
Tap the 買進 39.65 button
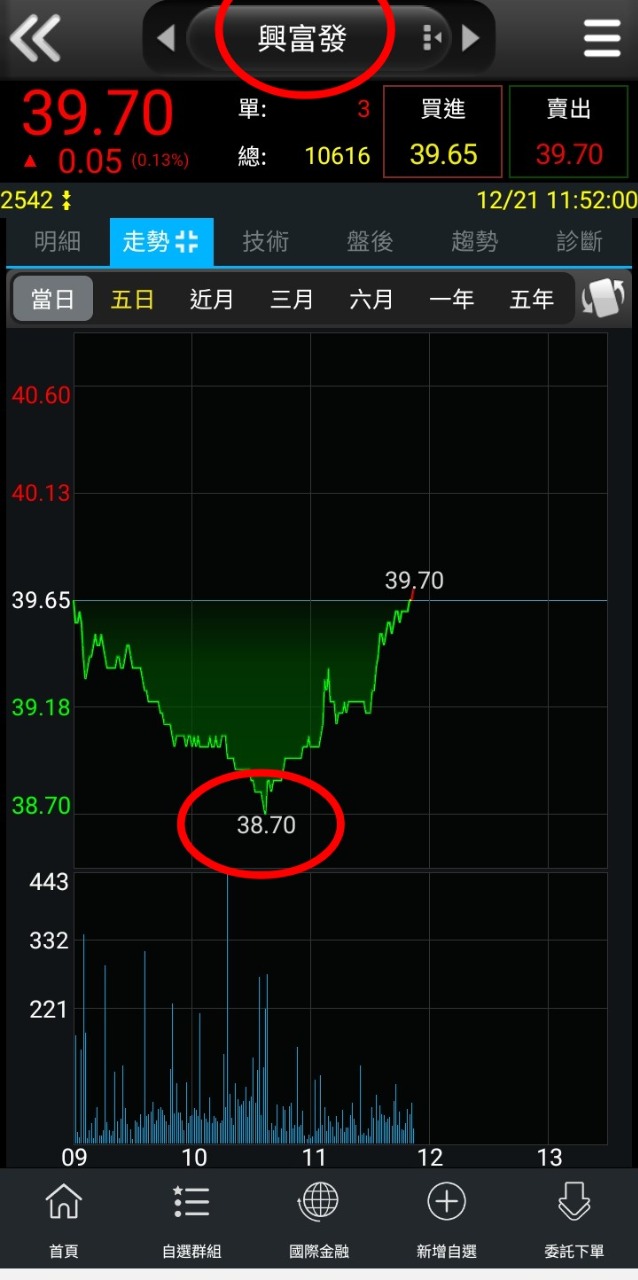[x=443, y=132]
